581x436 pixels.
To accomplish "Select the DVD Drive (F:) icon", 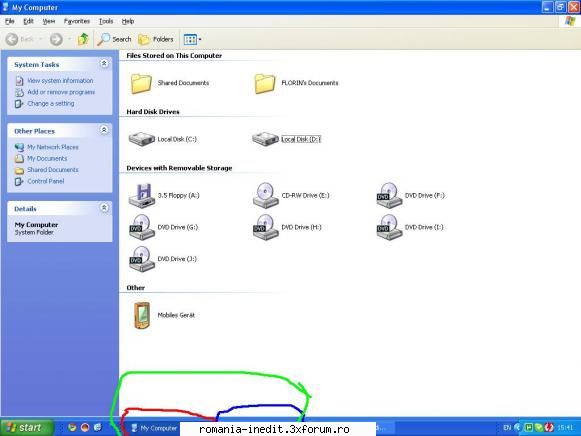I will (x=389, y=195).
